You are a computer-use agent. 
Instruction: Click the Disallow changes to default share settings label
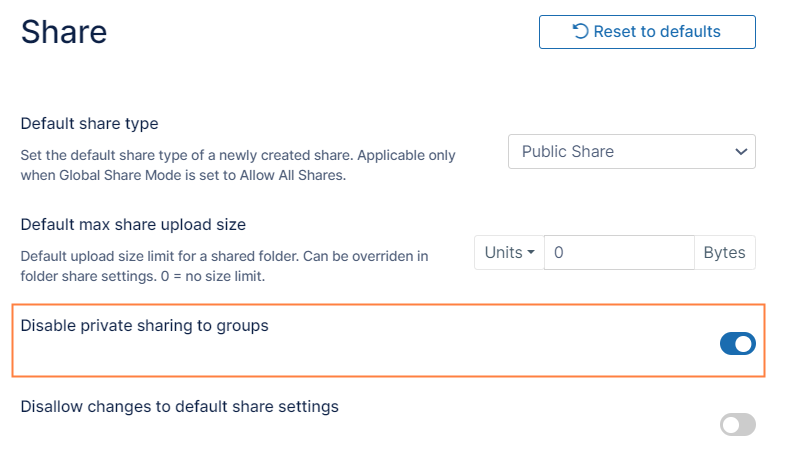coord(180,407)
